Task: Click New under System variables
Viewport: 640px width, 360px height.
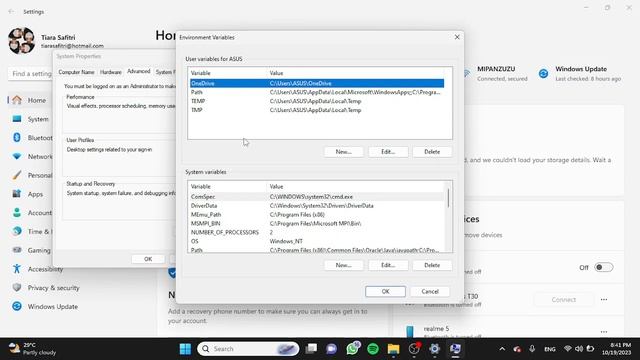Action: (343, 265)
